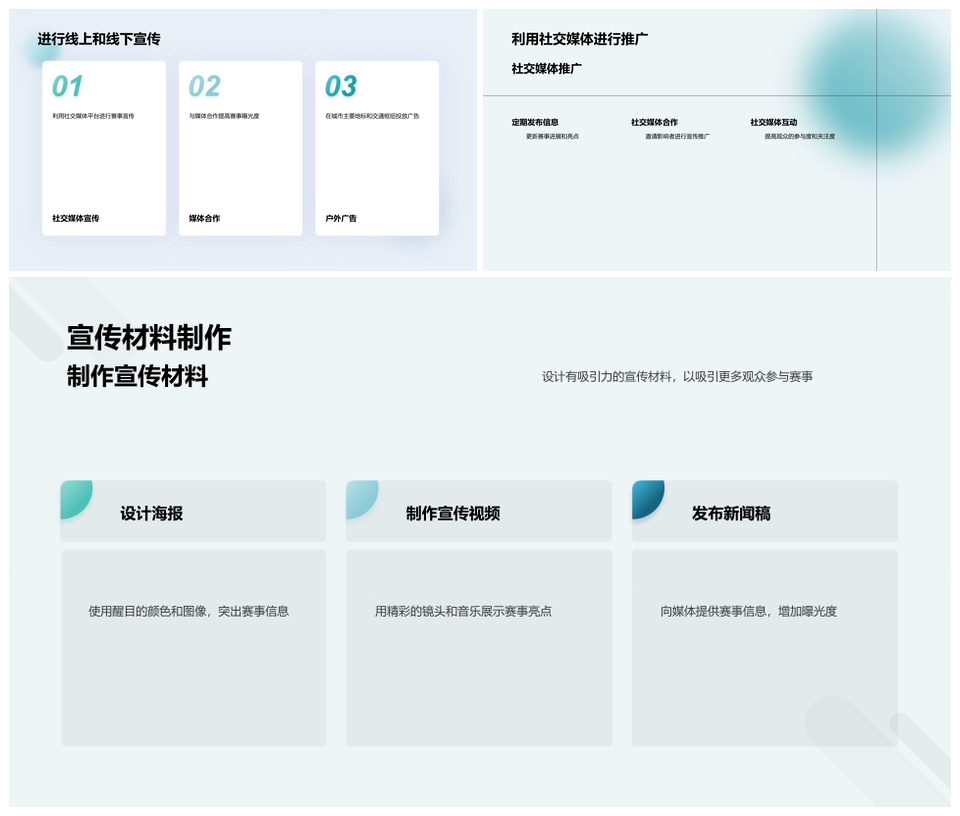Image resolution: width=960 pixels, height=816 pixels.
Task: Click the number 02 on the second card
Action: click(204, 87)
